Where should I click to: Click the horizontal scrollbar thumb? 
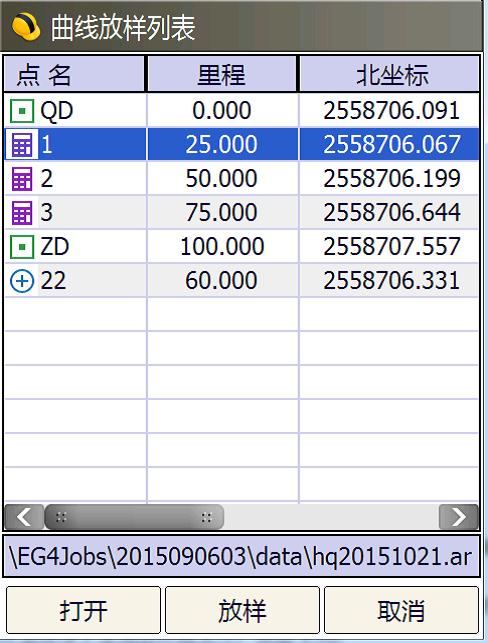point(134,517)
